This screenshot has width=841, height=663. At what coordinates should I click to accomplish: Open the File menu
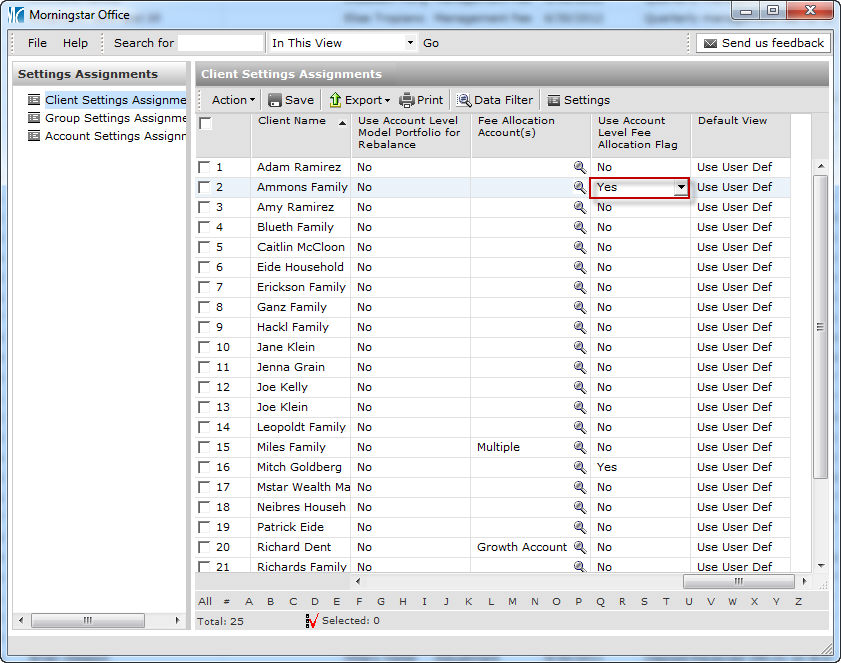click(37, 43)
